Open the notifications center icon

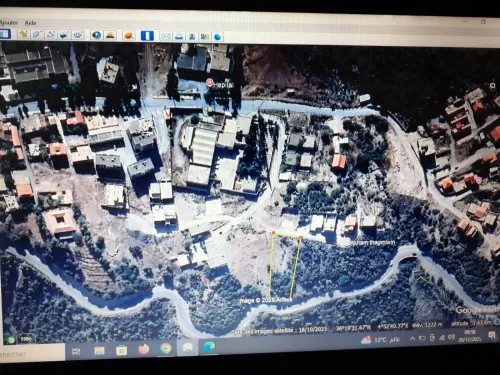coord(491,335)
